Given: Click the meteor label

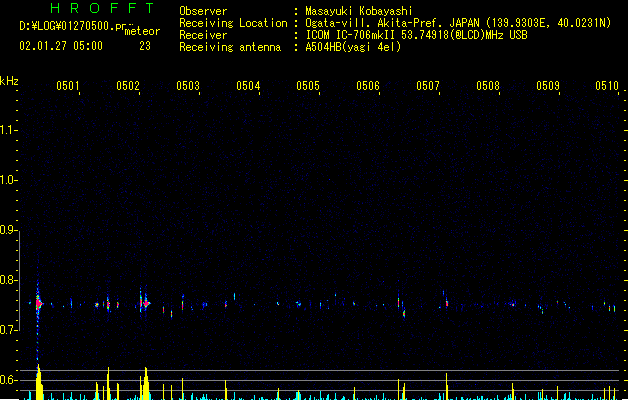Looking at the screenshot, I should coord(142,31).
